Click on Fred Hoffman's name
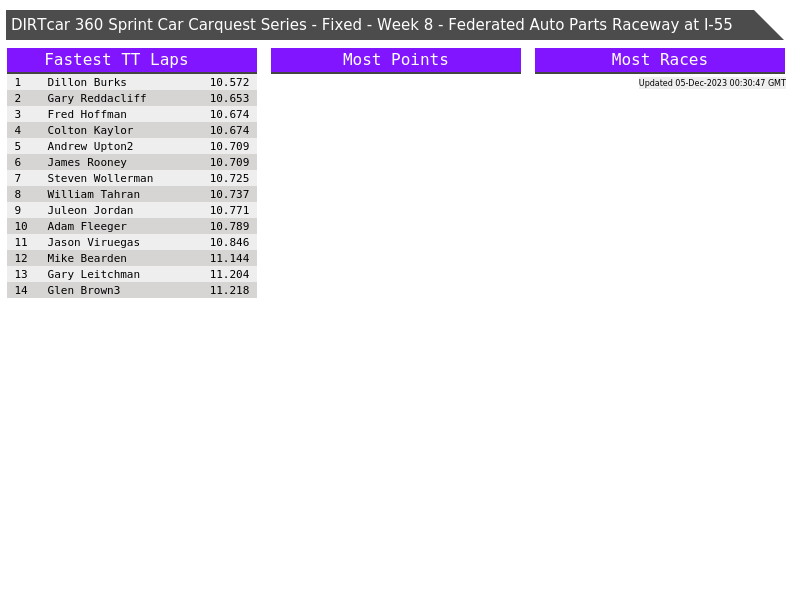This screenshot has width=800, height=600. (x=87, y=114)
